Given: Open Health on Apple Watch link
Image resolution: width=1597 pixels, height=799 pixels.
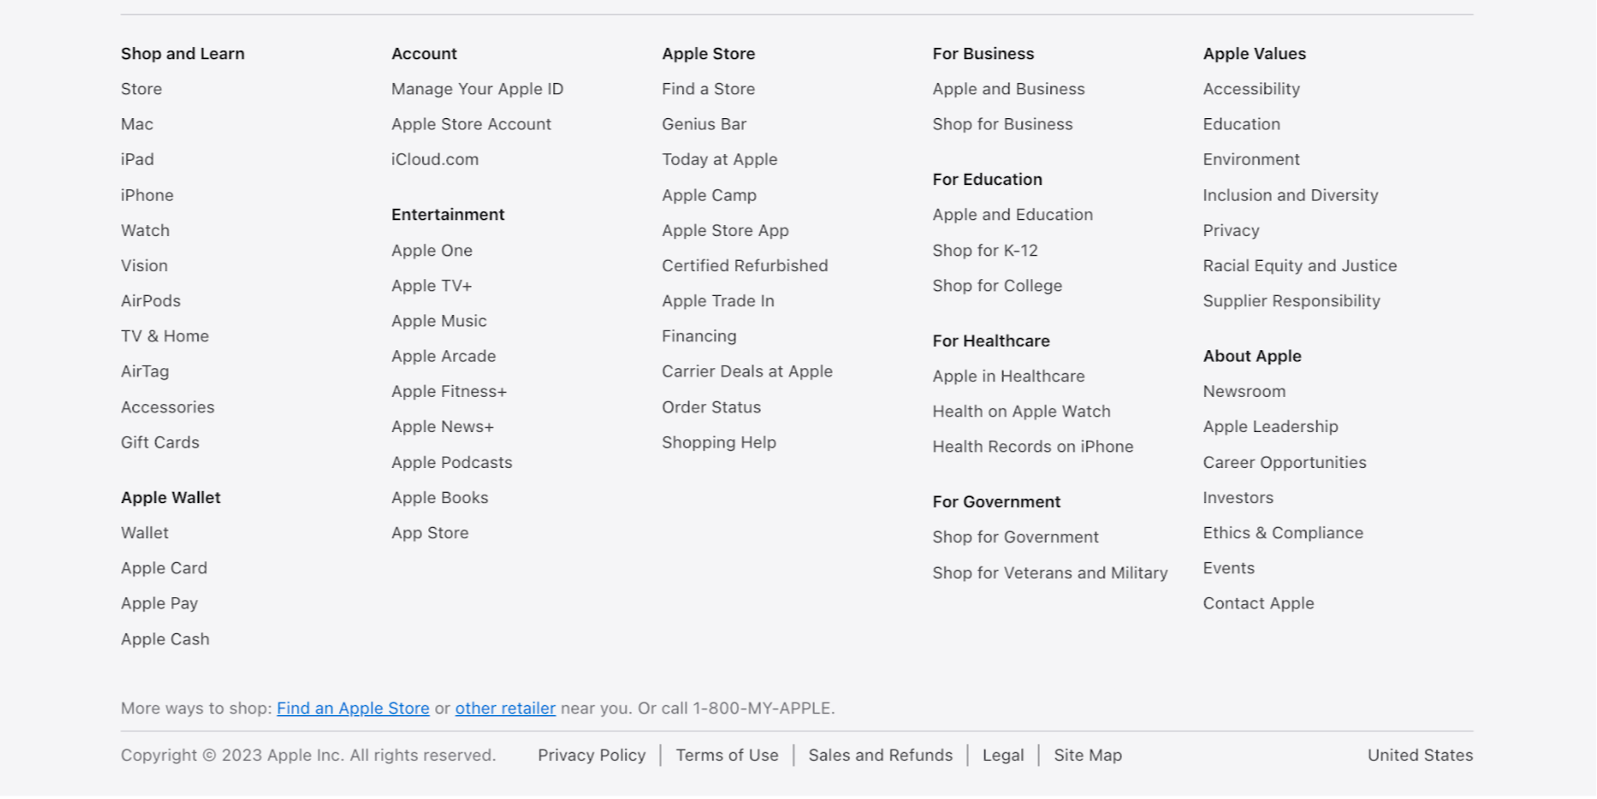Looking at the screenshot, I should tap(1021, 411).
